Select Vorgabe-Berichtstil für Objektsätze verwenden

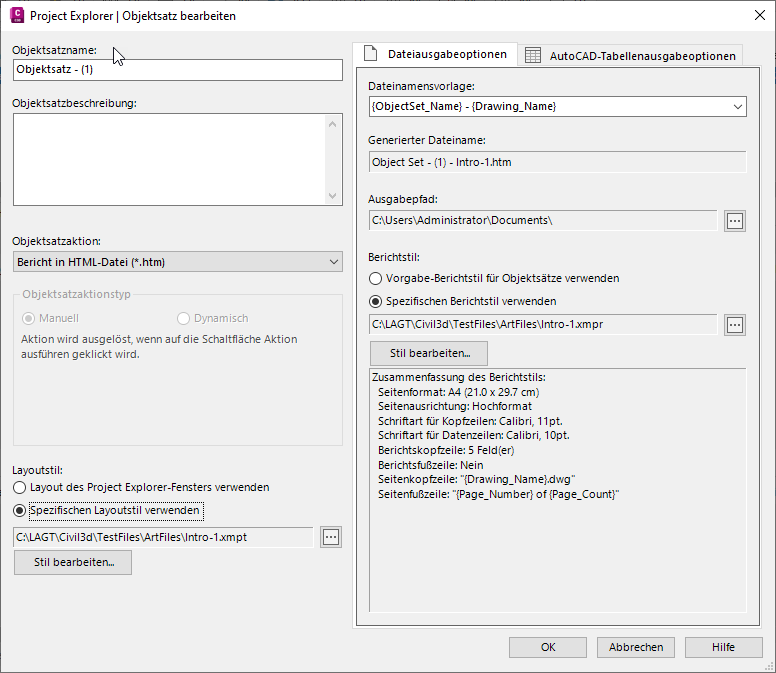[376, 278]
